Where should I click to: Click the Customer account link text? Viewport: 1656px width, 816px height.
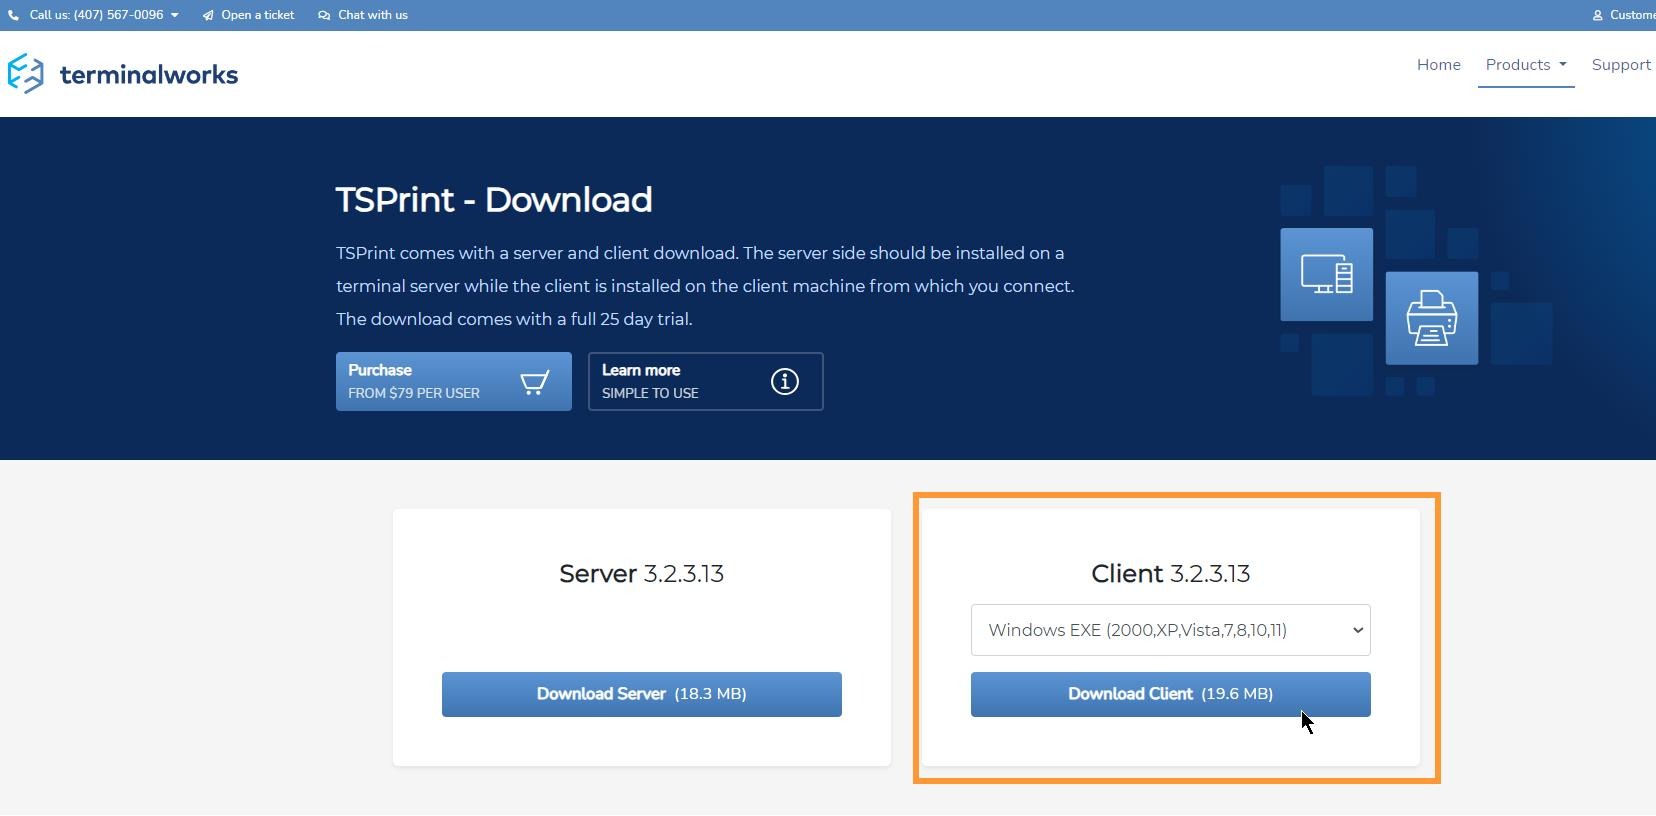point(1633,15)
